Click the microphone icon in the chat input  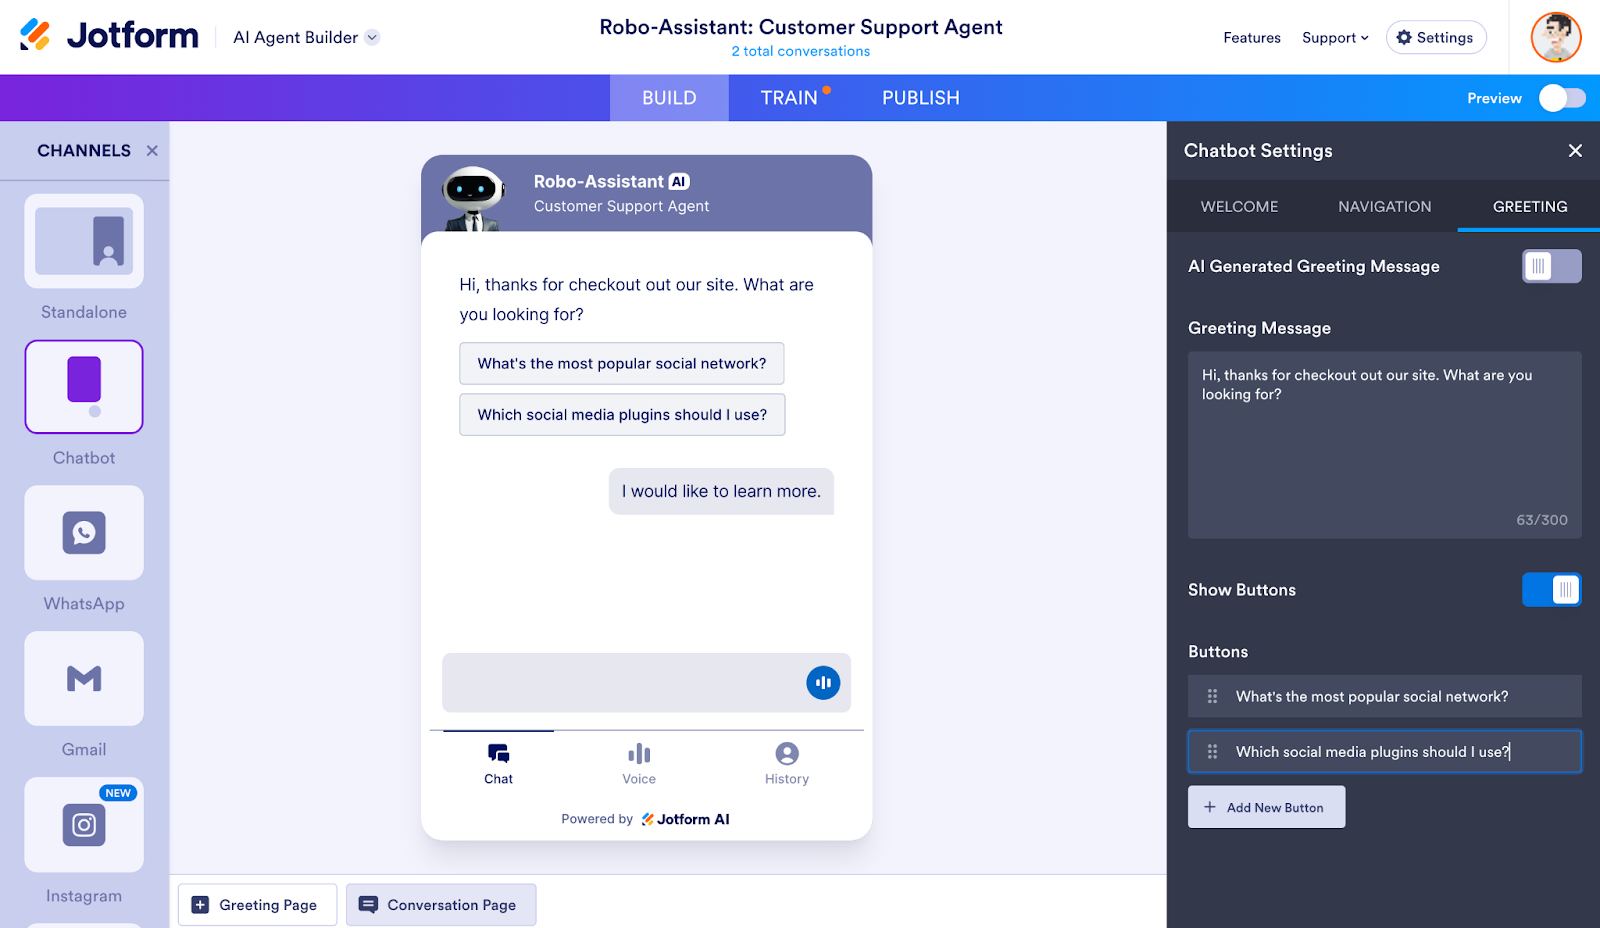822,682
